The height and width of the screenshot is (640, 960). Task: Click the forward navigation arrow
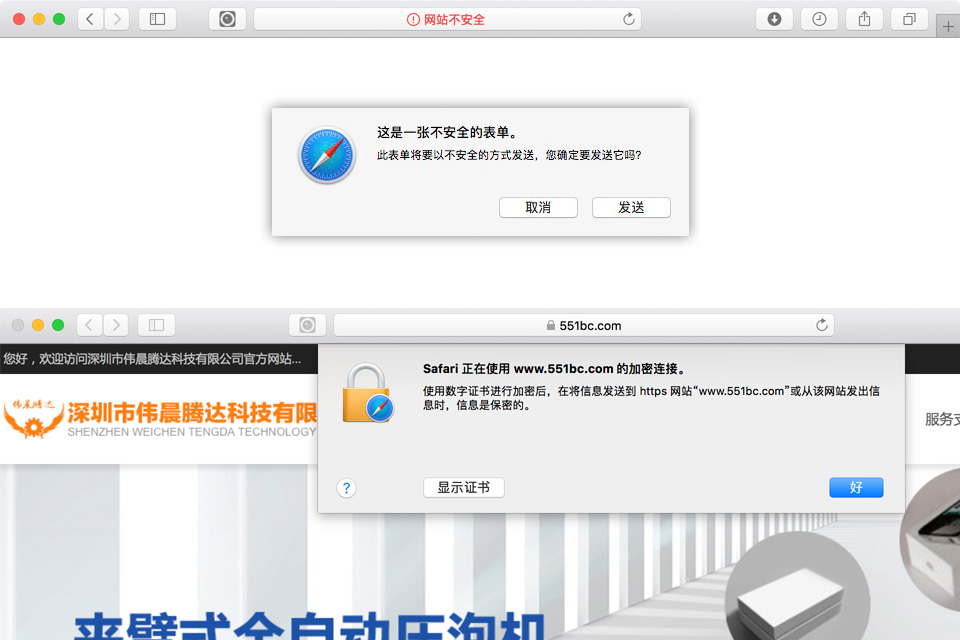[117, 18]
